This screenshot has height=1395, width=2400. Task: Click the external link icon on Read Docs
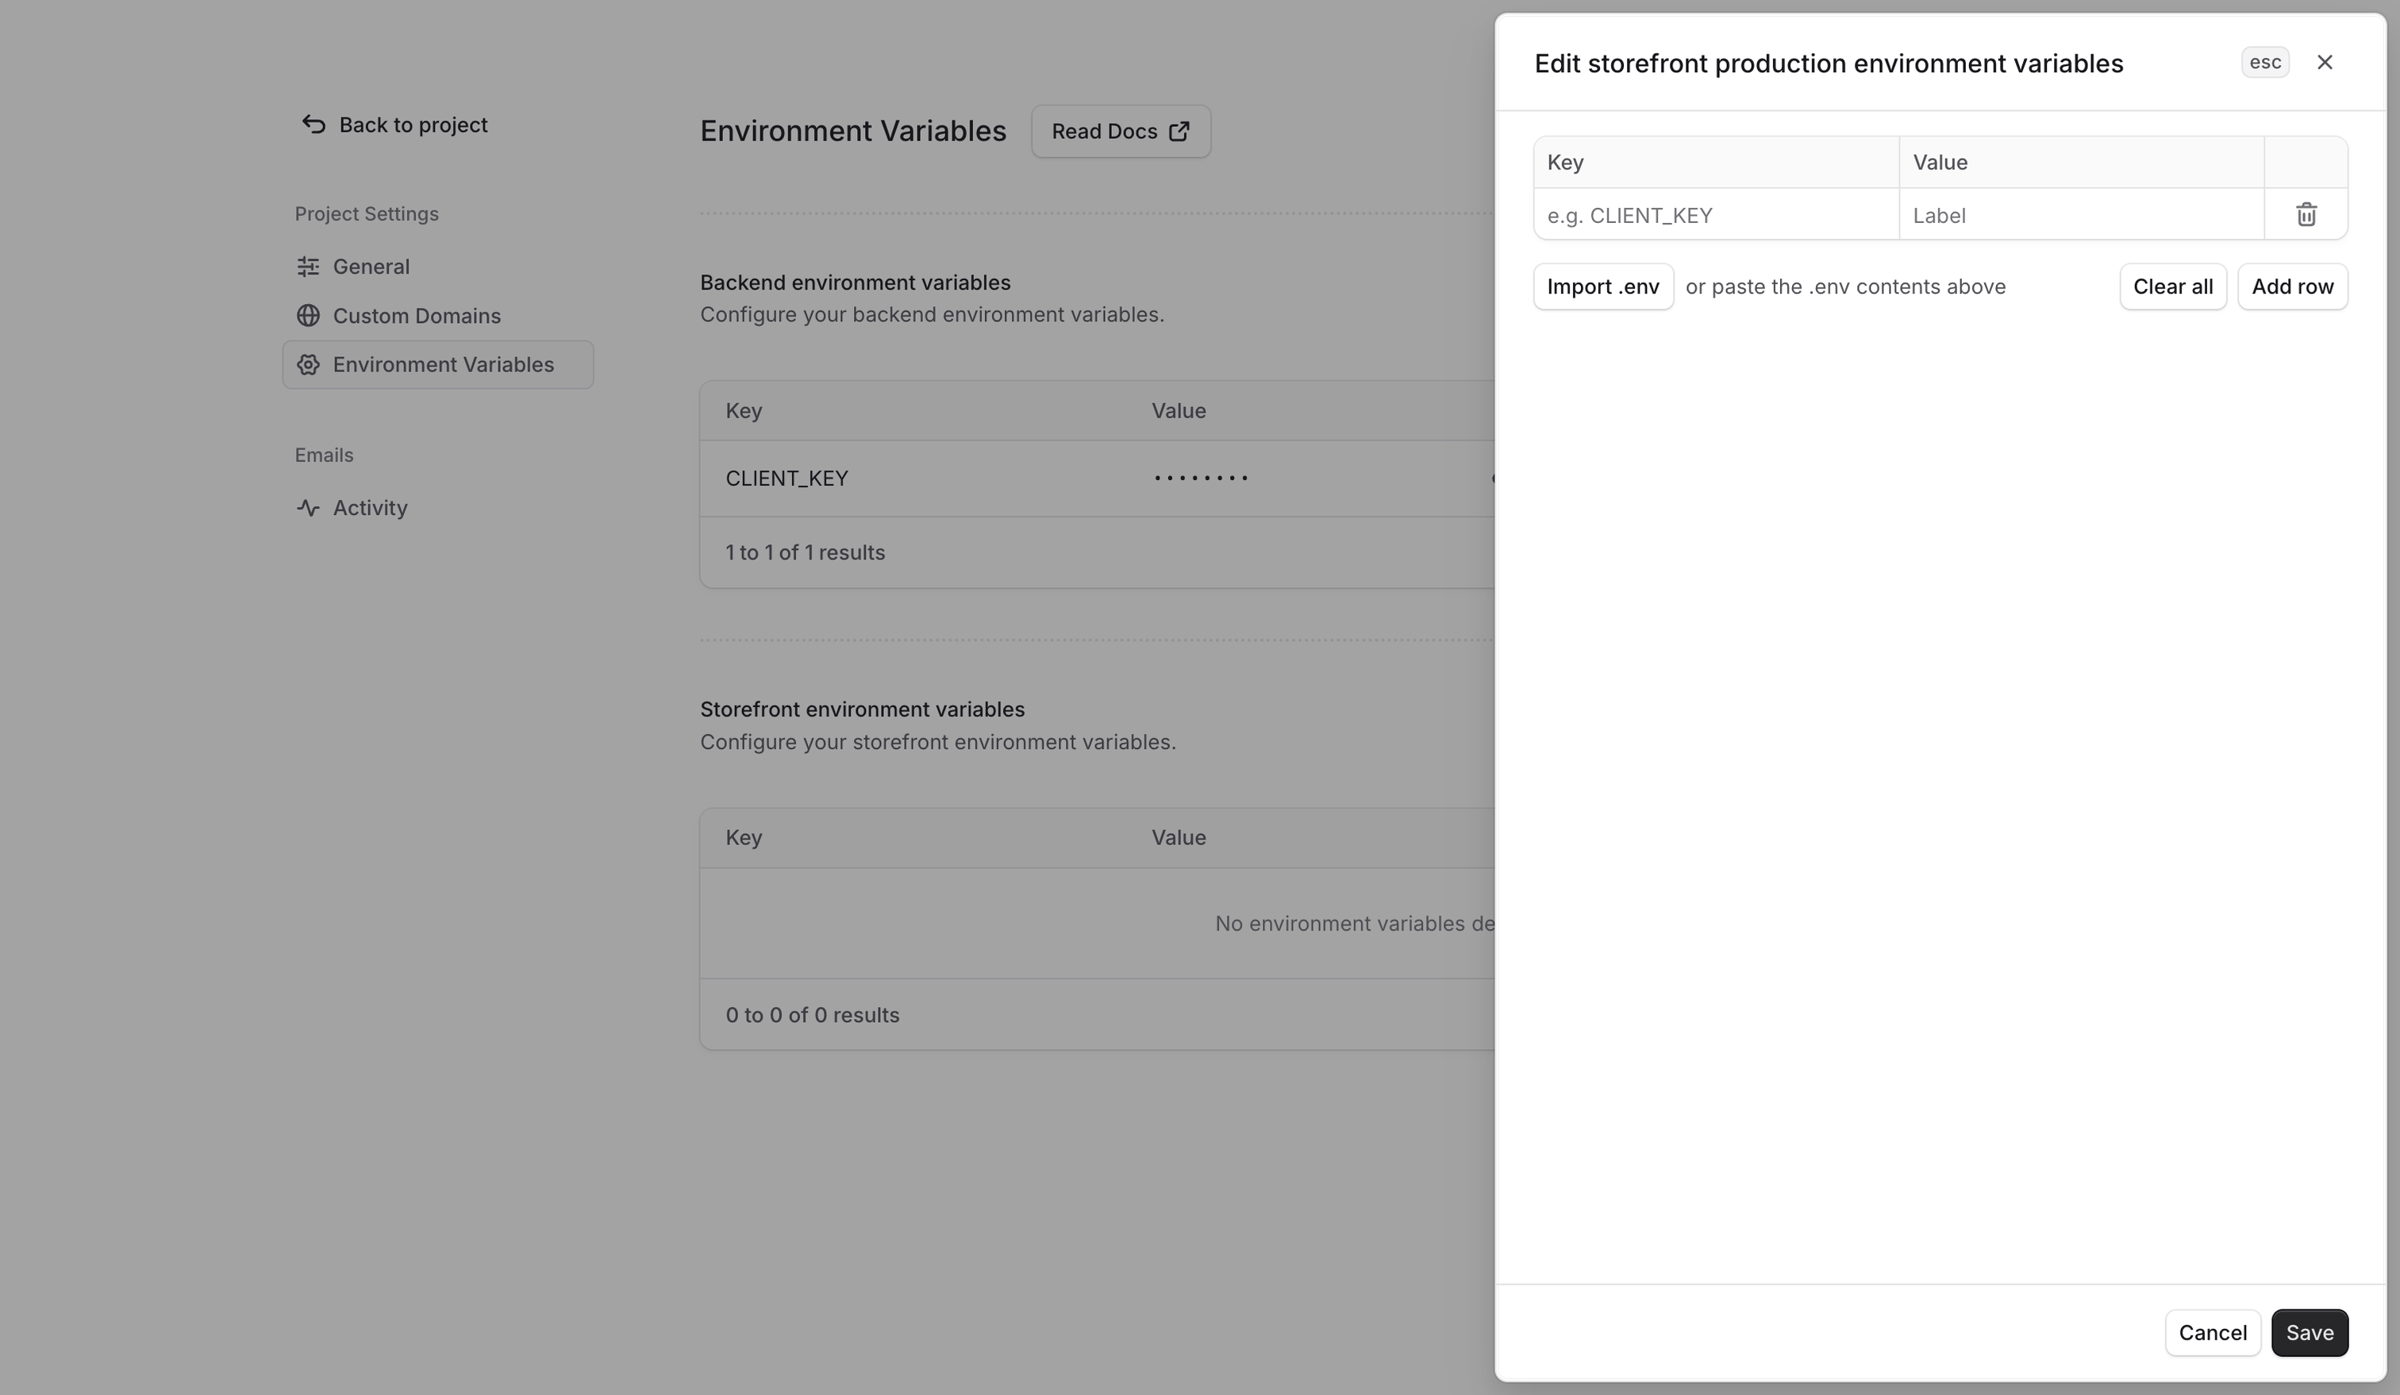[1179, 131]
